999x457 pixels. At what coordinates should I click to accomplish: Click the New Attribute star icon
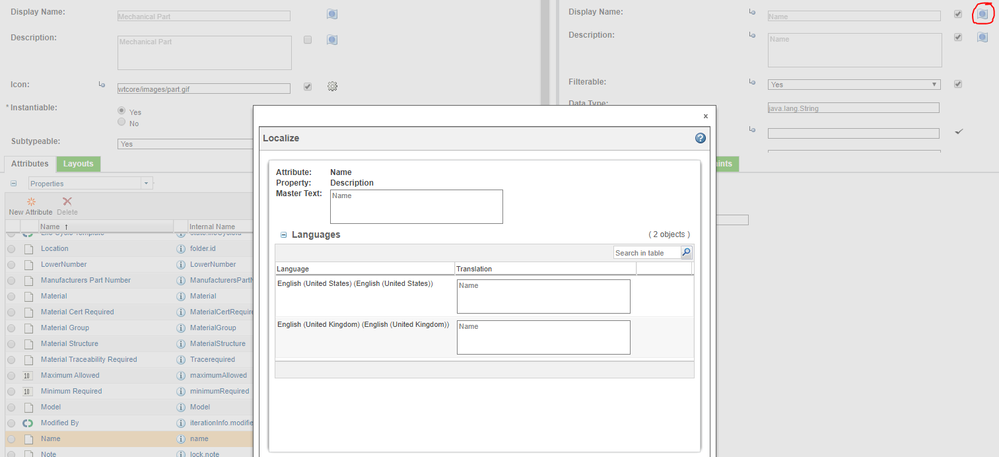point(30,201)
